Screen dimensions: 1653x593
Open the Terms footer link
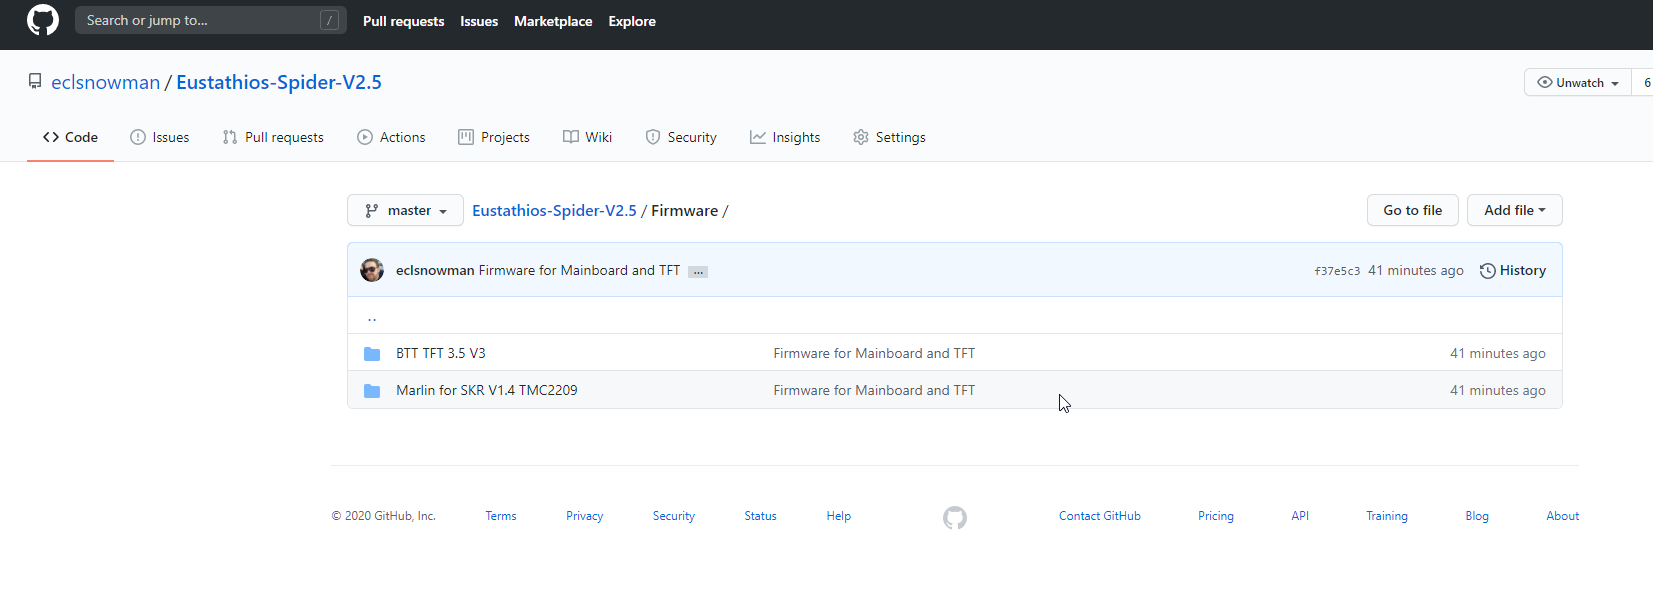(x=501, y=516)
